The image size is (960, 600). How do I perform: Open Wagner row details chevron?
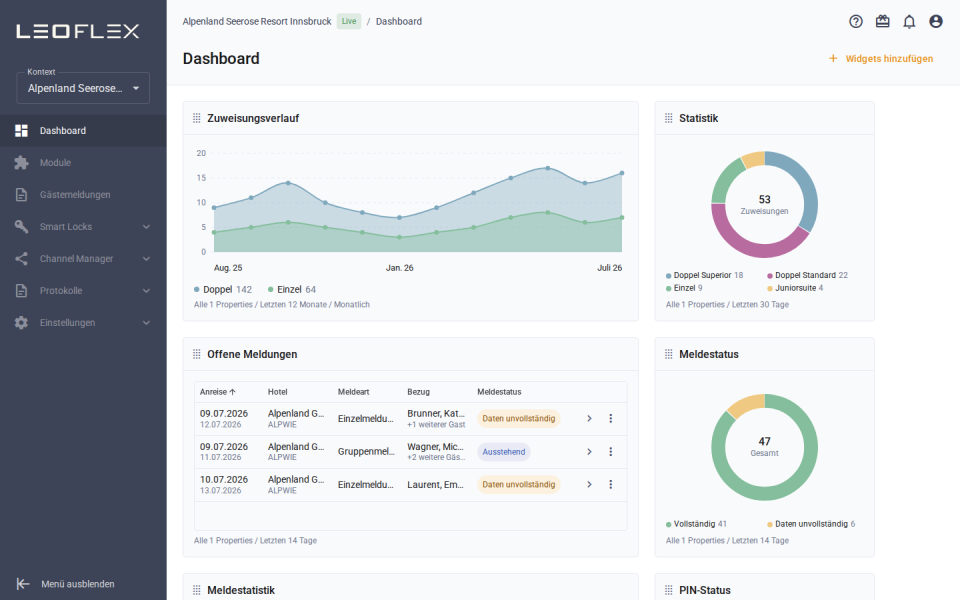589,452
